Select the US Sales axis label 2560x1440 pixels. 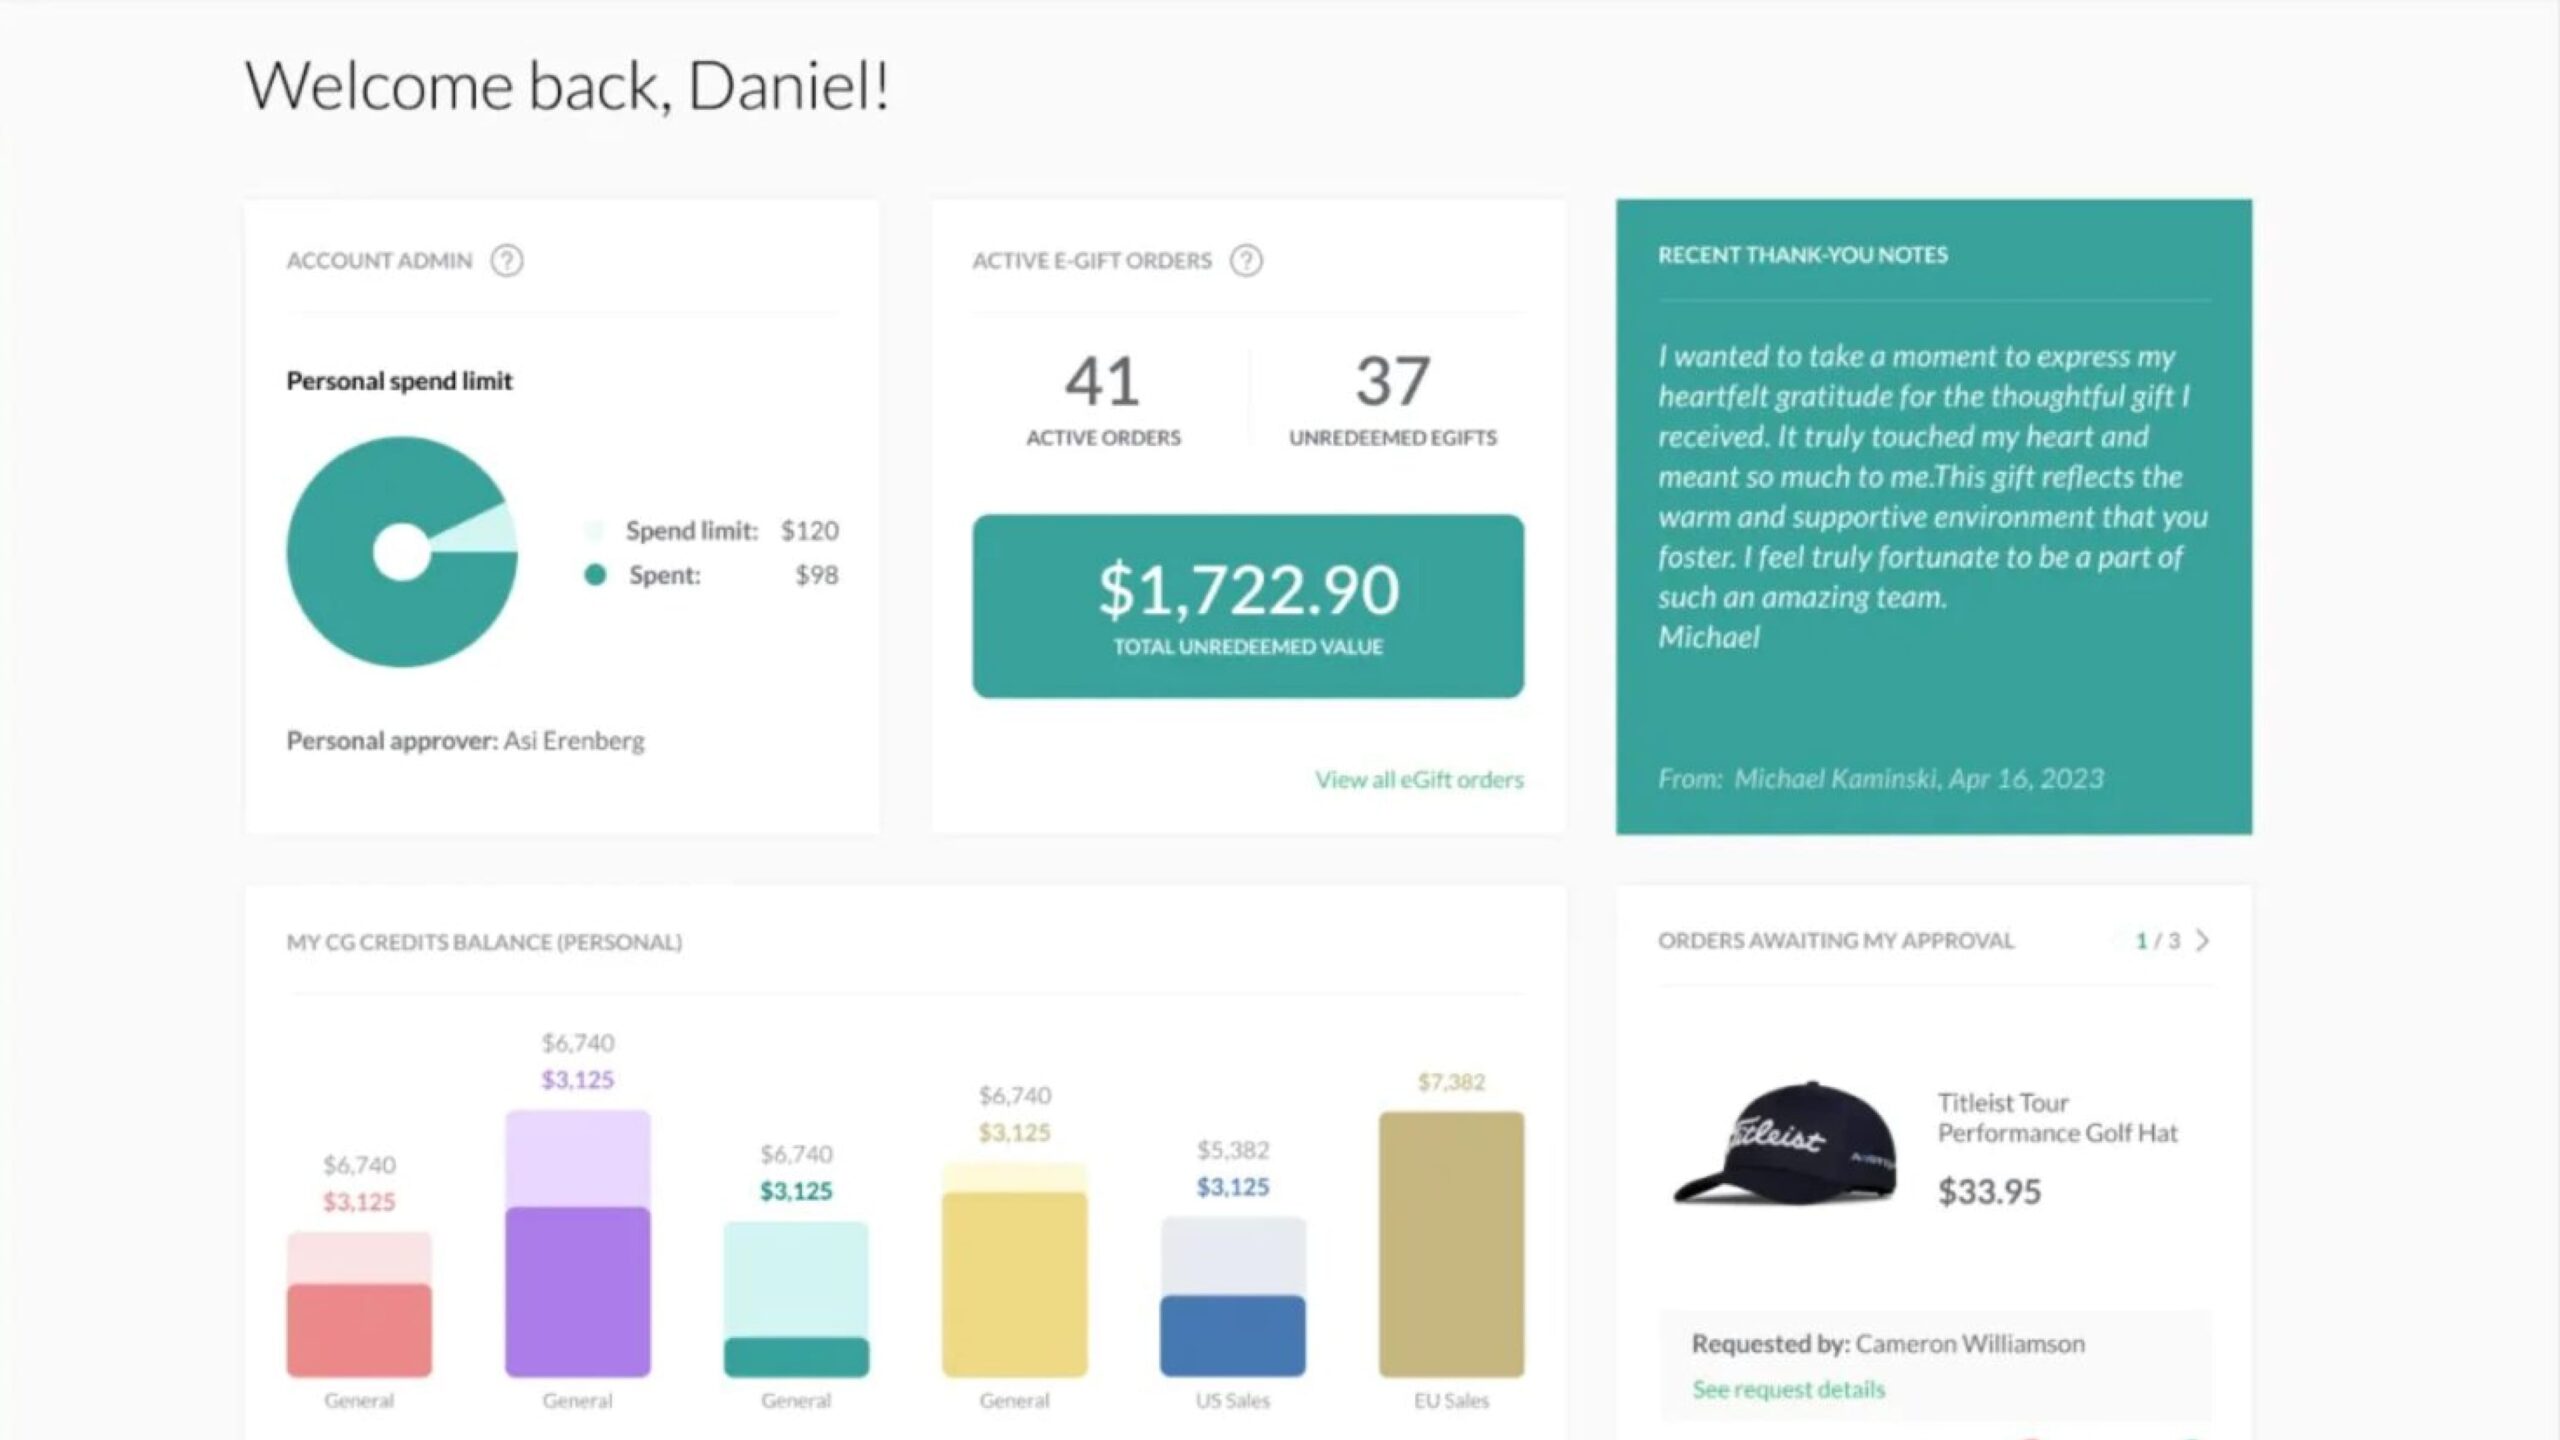[1233, 1401]
